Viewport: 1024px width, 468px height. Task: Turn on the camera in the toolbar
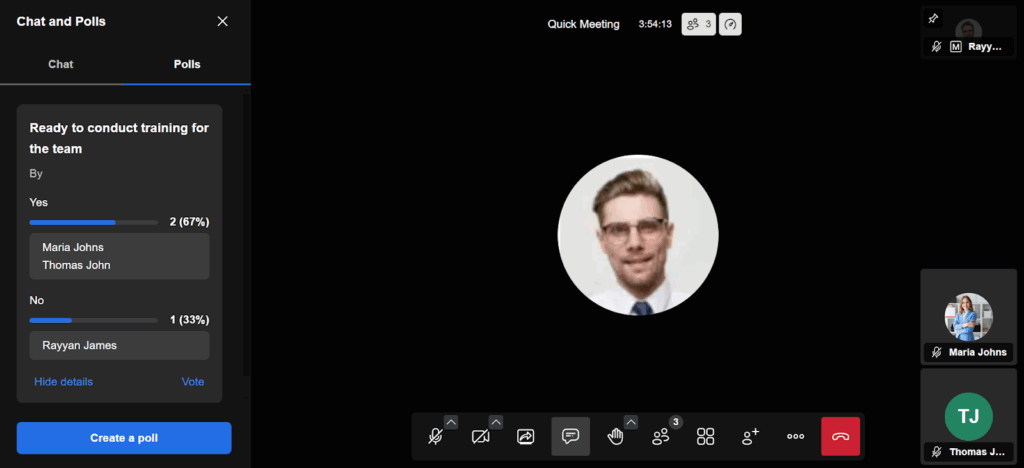click(x=480, y=437)
